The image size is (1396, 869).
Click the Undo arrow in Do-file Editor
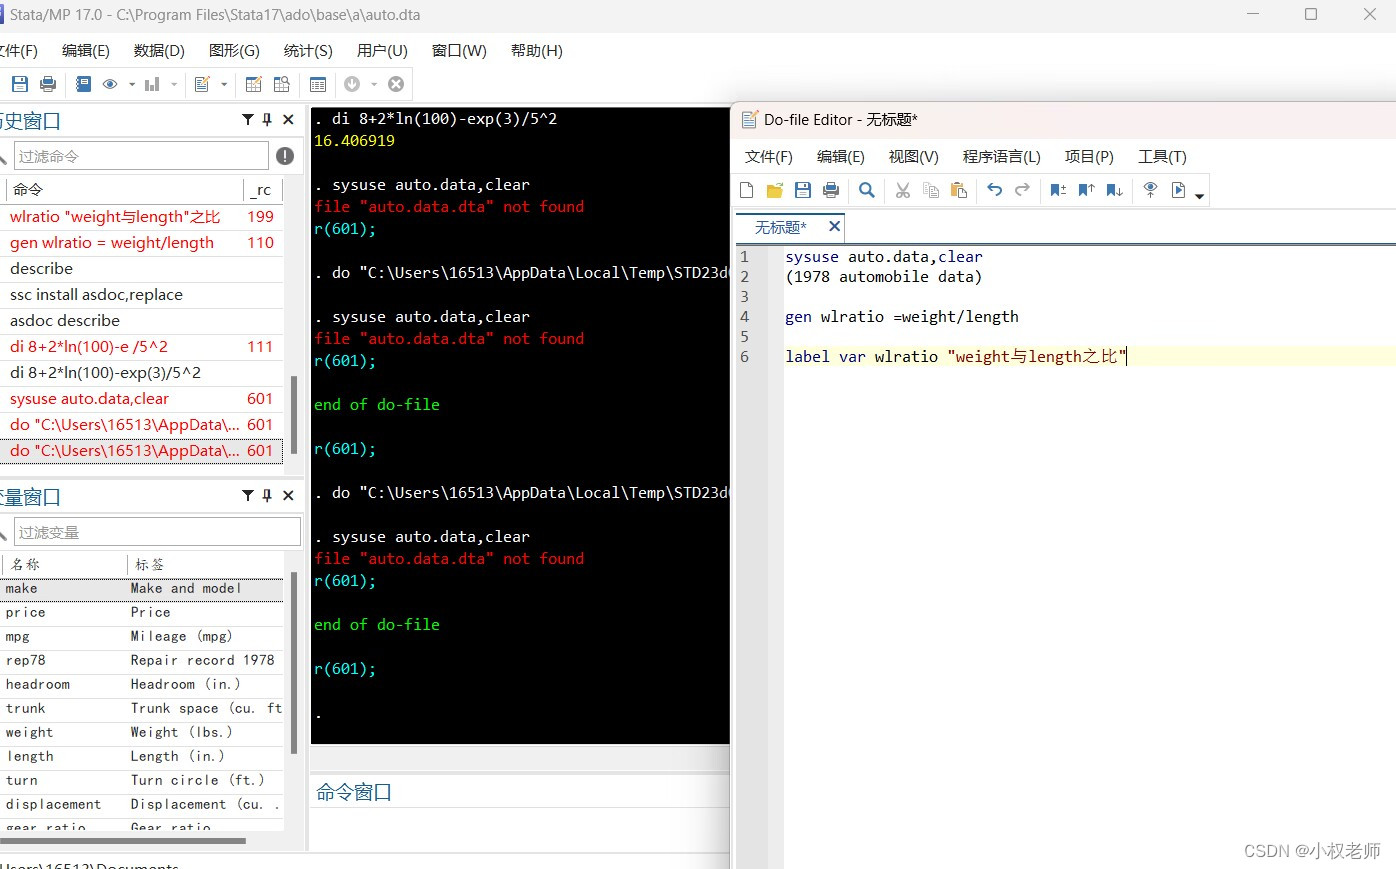[x=994, y=190]
